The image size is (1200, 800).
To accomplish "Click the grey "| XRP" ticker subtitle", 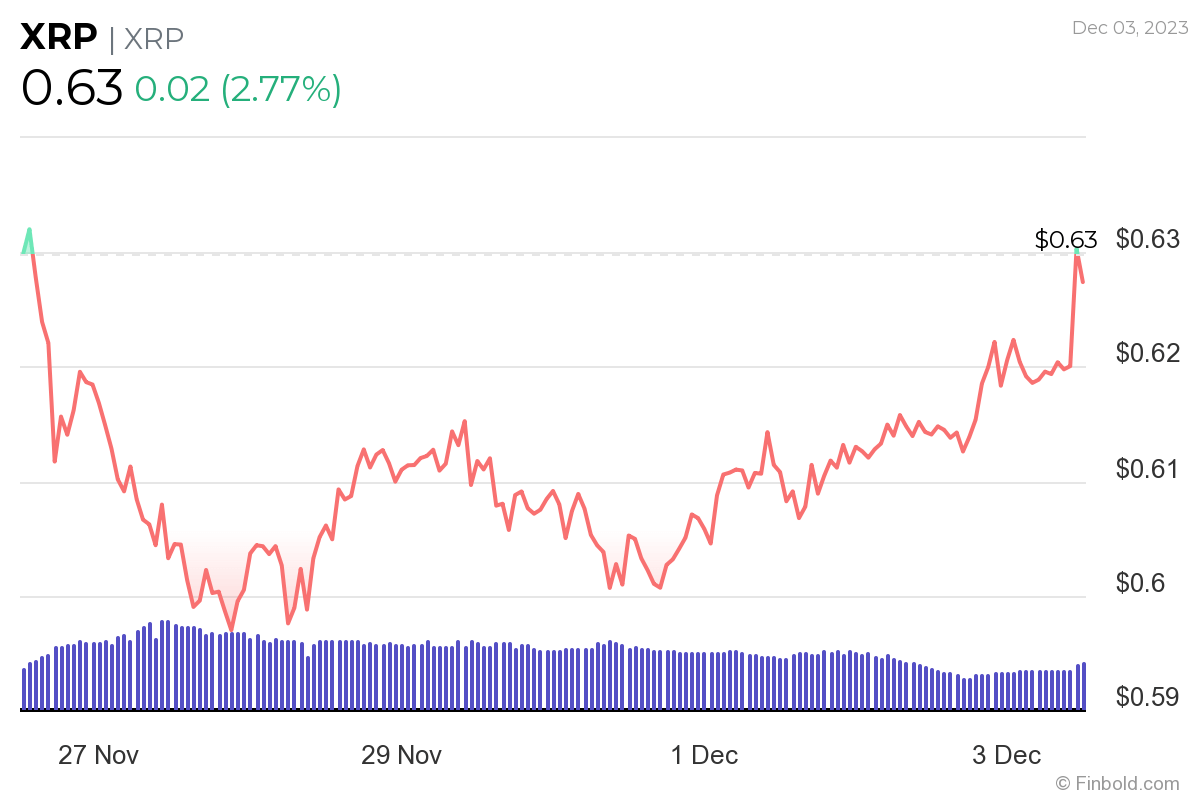I will point(146,39).
